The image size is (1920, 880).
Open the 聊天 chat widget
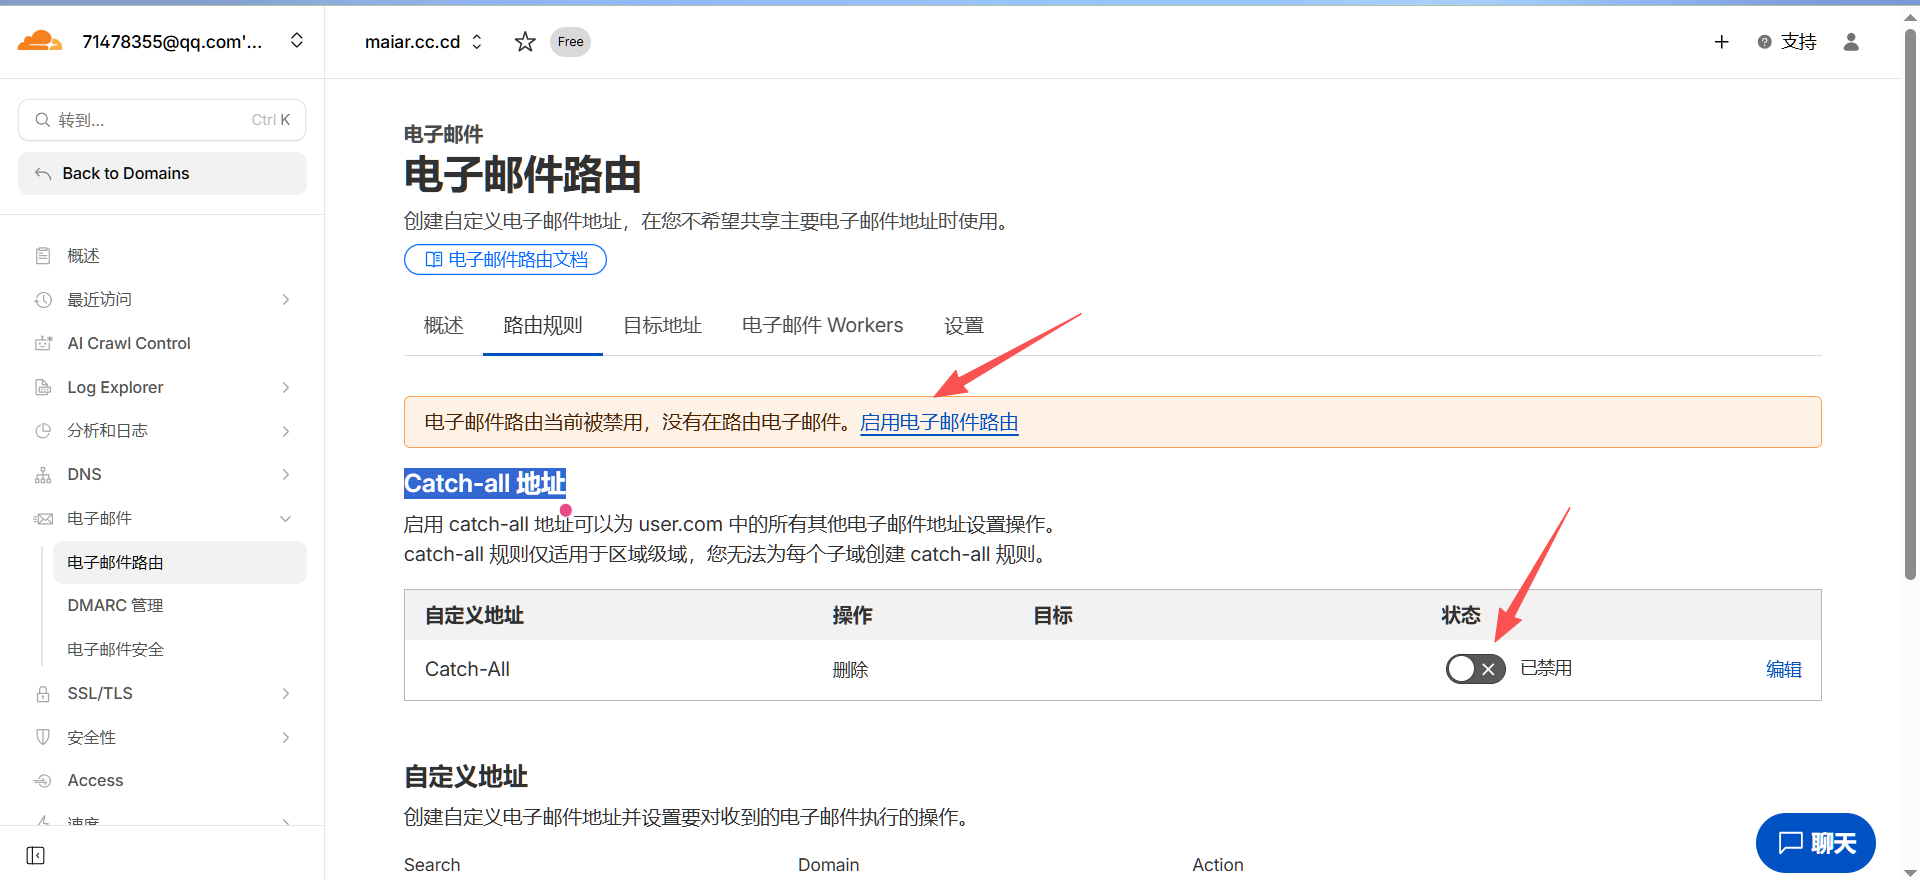pos(1815,843)
